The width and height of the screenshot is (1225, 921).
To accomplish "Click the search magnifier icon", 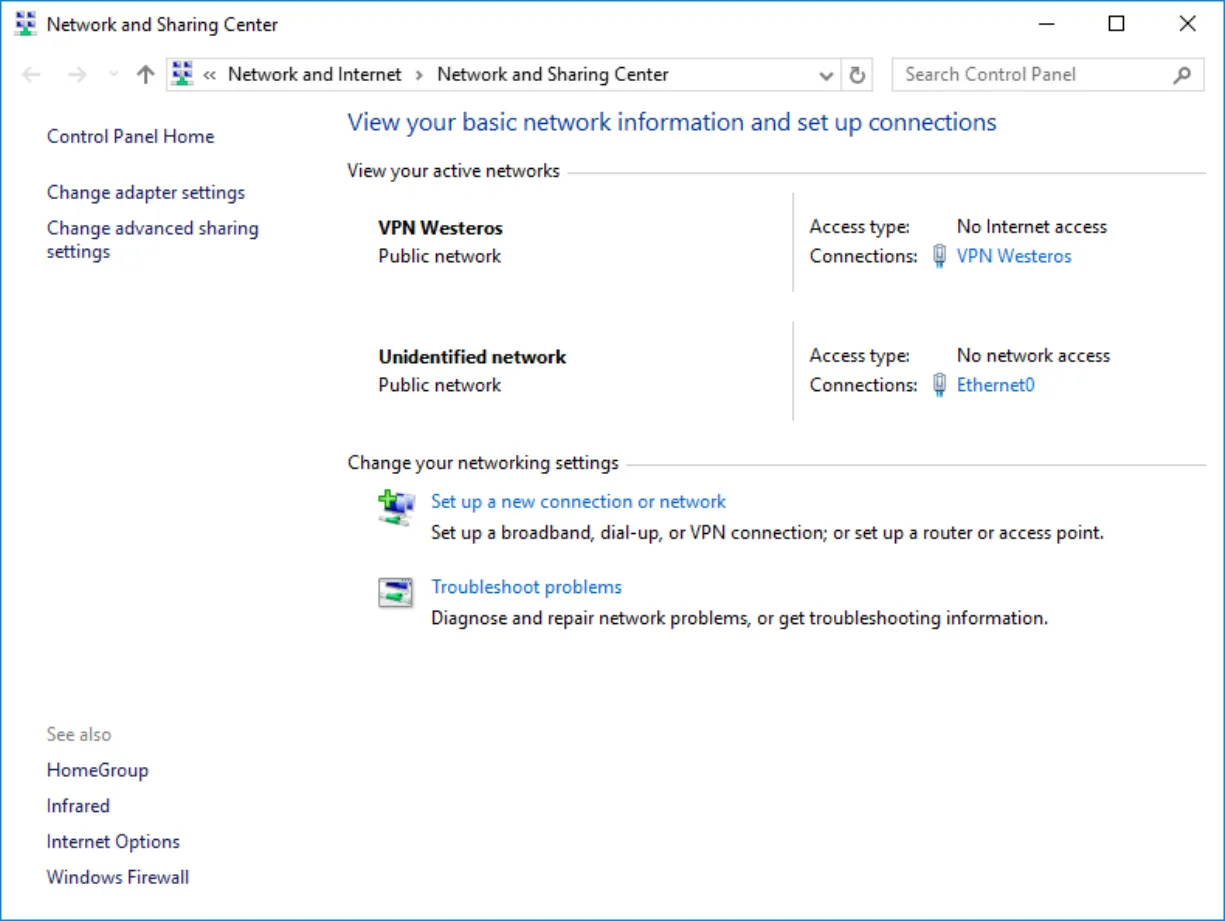I will coord(1182,74).
